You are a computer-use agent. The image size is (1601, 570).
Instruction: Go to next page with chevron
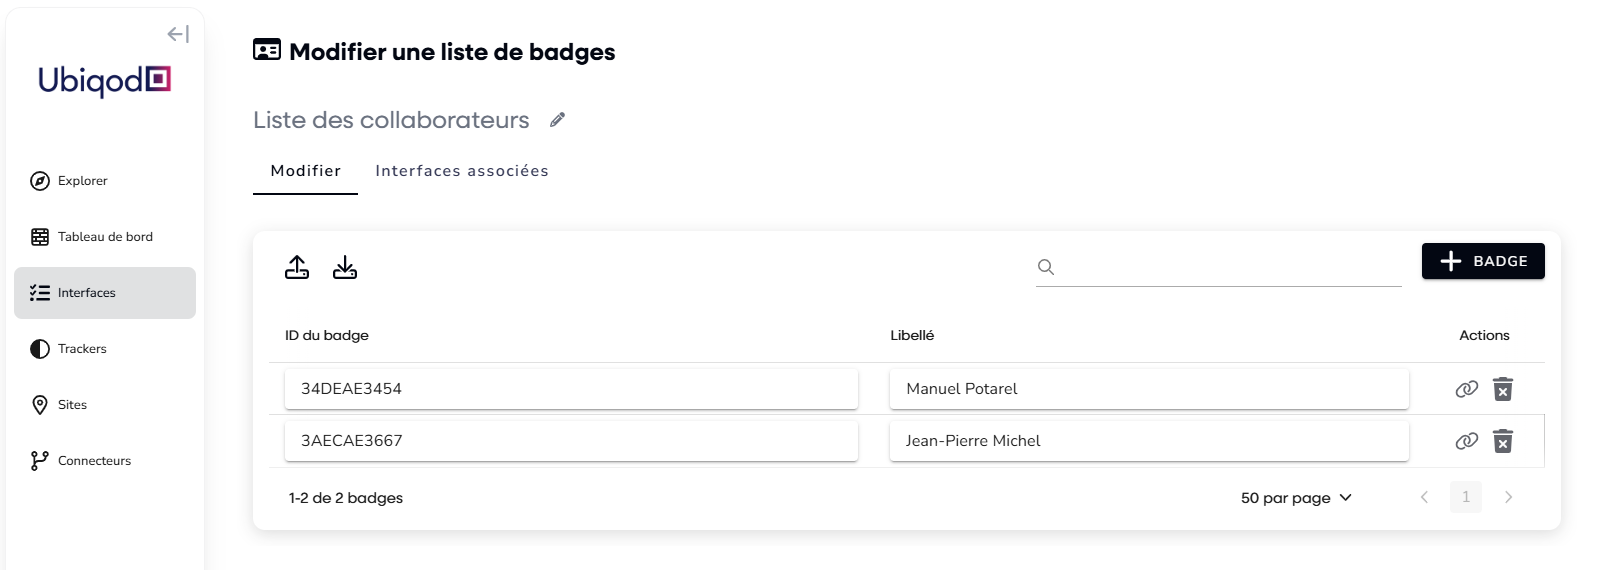[1508, 497]
